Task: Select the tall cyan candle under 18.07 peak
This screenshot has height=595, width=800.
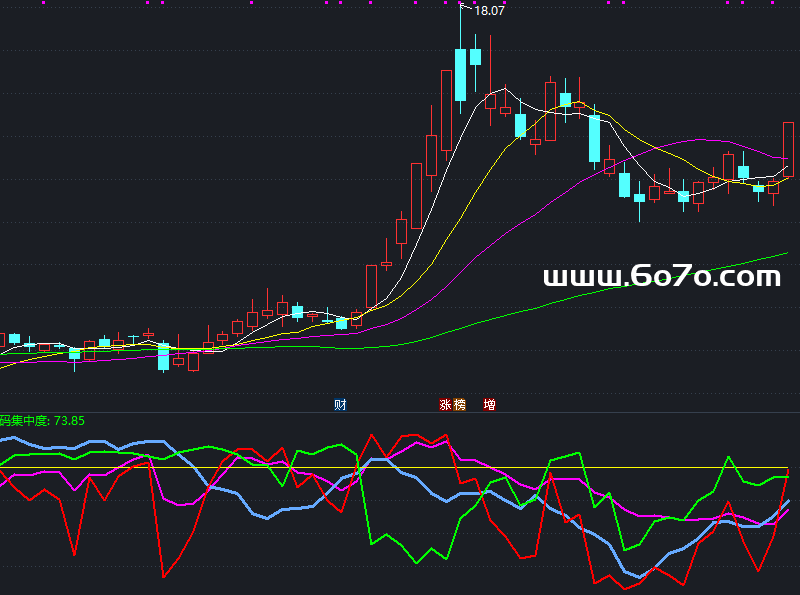Action: point(460,74)
